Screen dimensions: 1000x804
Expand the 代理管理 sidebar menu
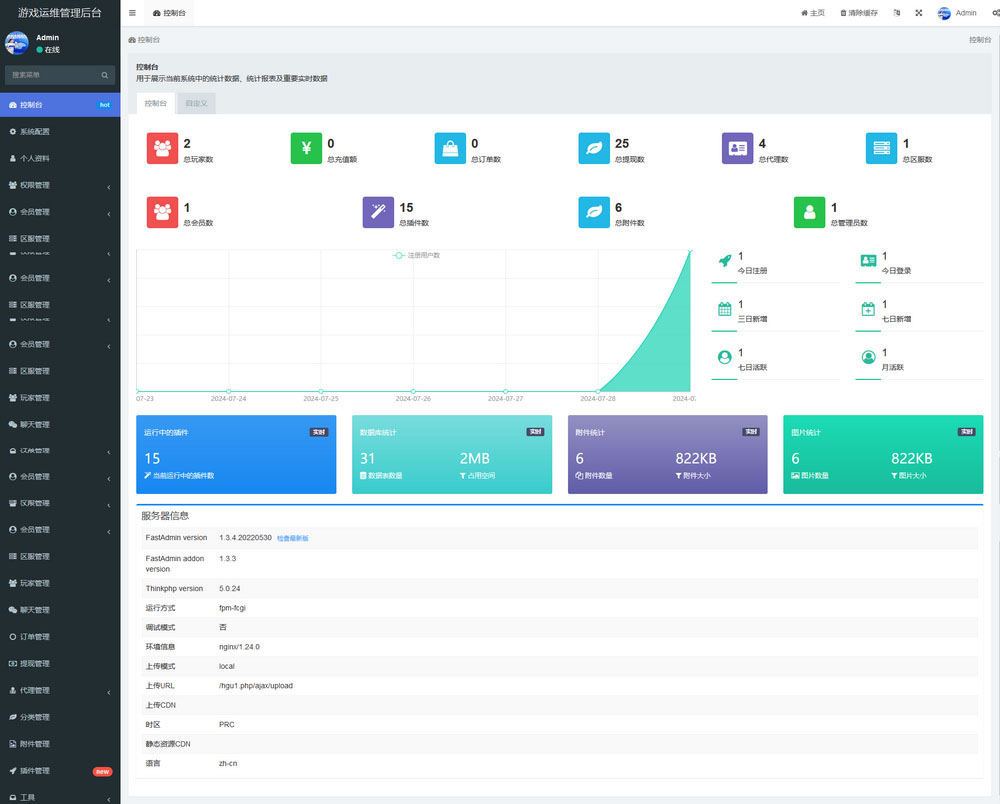click(60, 690)
